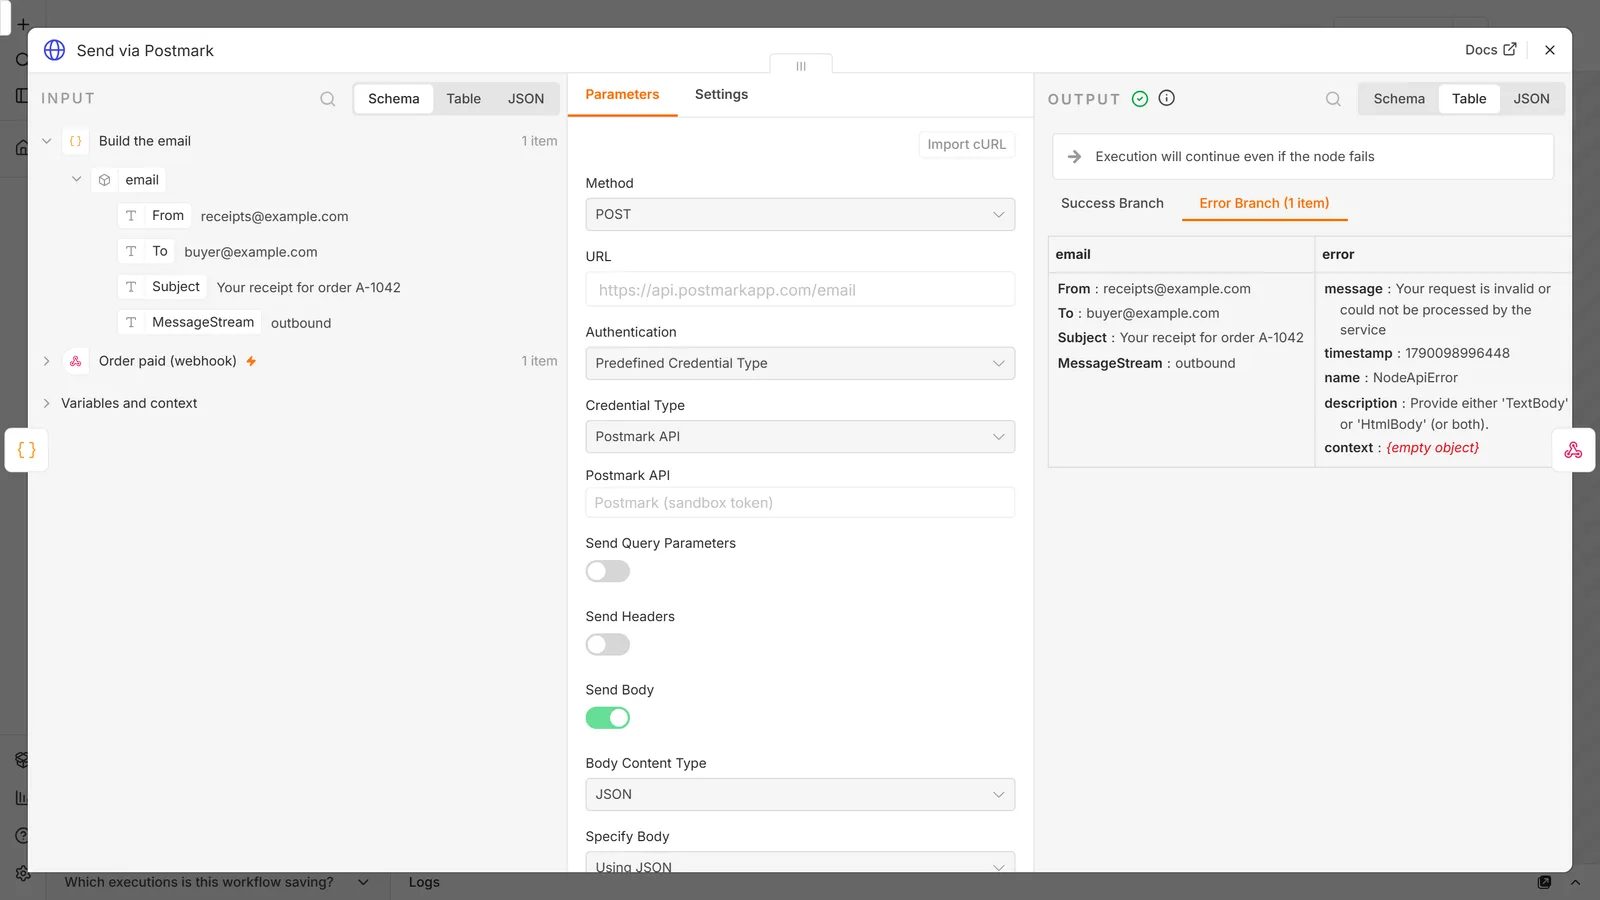1600x900 pixels.
Task: Click the cube icon beside email
Action: click(x=104, y=180)
